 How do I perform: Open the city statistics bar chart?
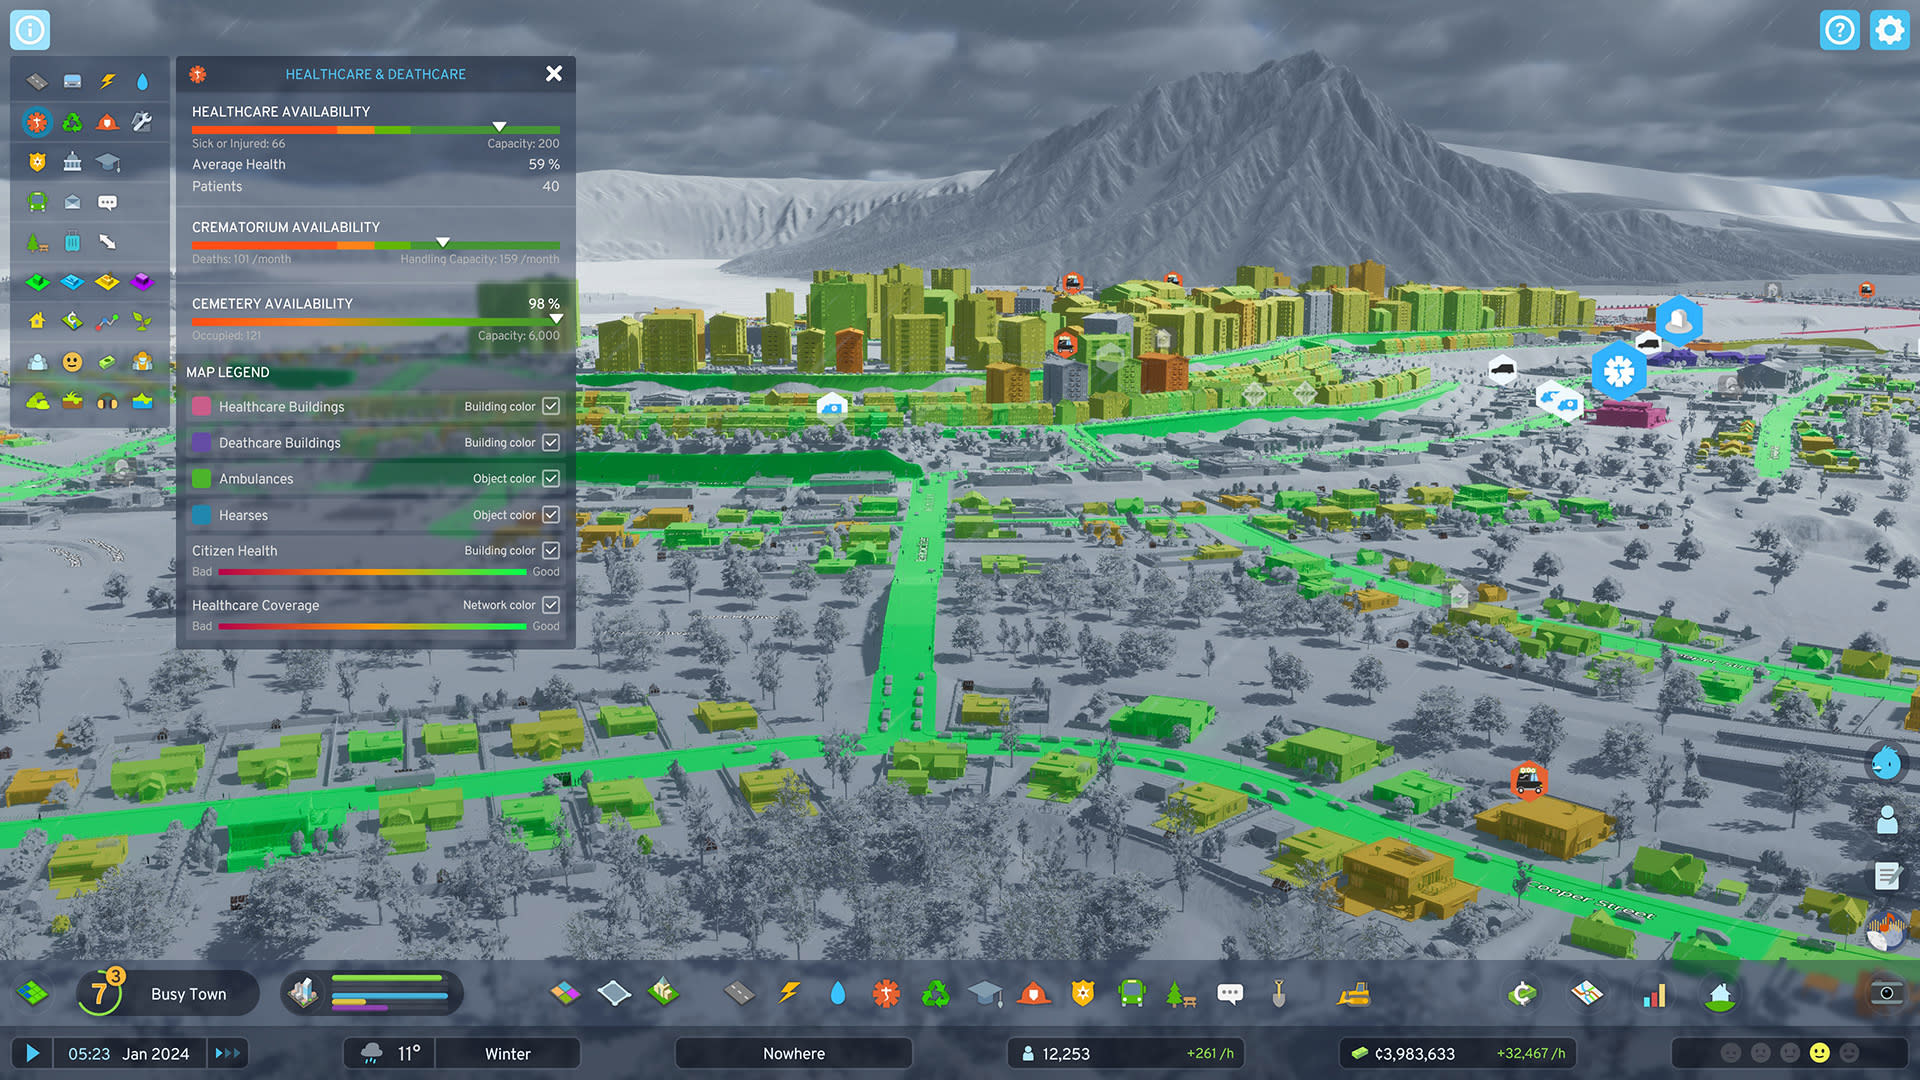coord(1655,994)
